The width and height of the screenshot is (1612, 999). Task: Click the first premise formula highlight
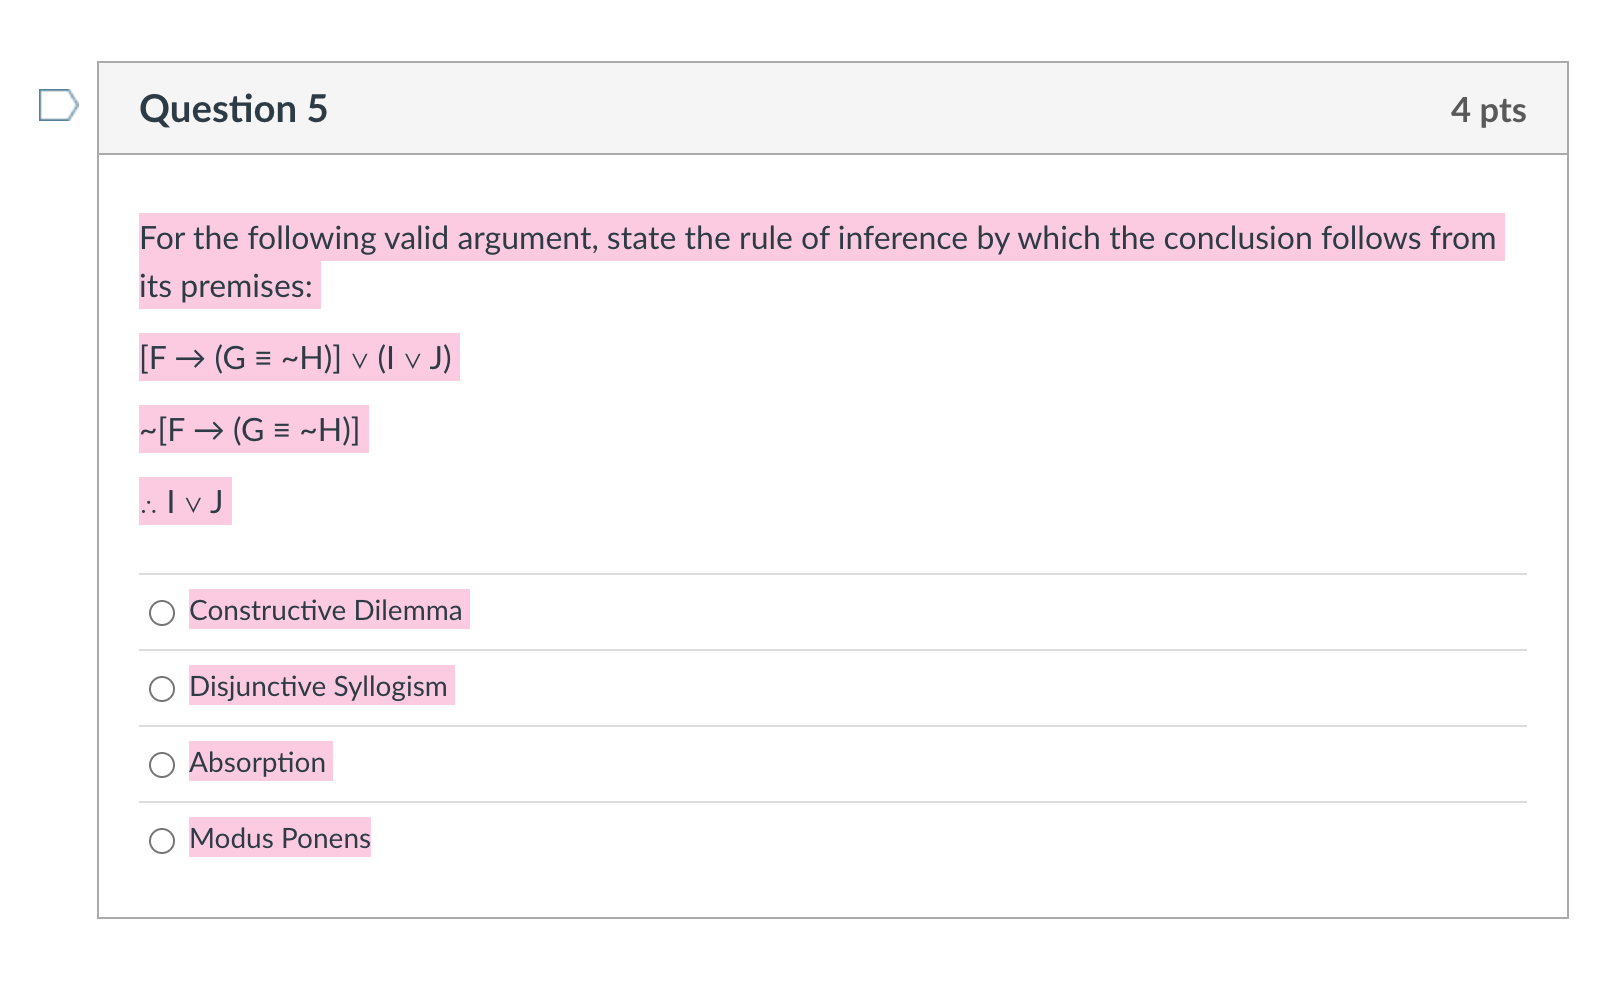tap(298, 357)
